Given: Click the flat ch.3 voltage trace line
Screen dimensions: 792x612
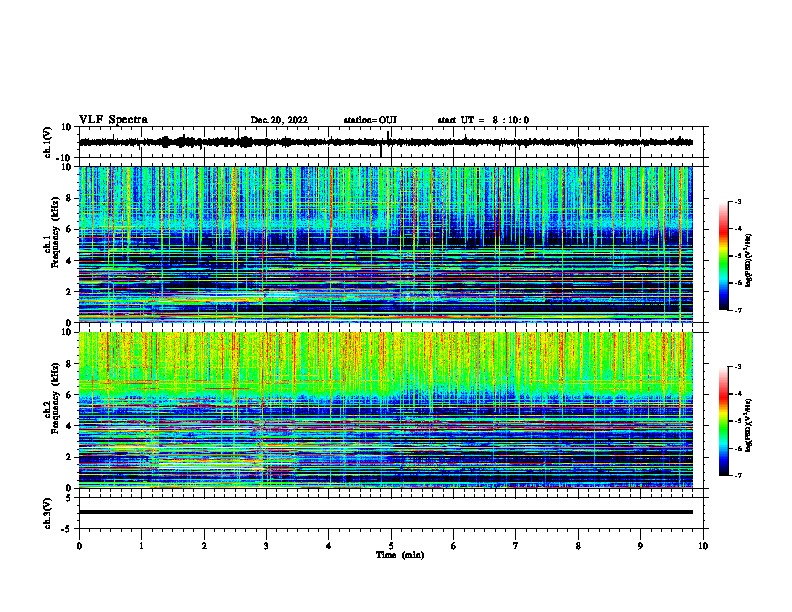Looking at the screenshot, I should point(385,512).
